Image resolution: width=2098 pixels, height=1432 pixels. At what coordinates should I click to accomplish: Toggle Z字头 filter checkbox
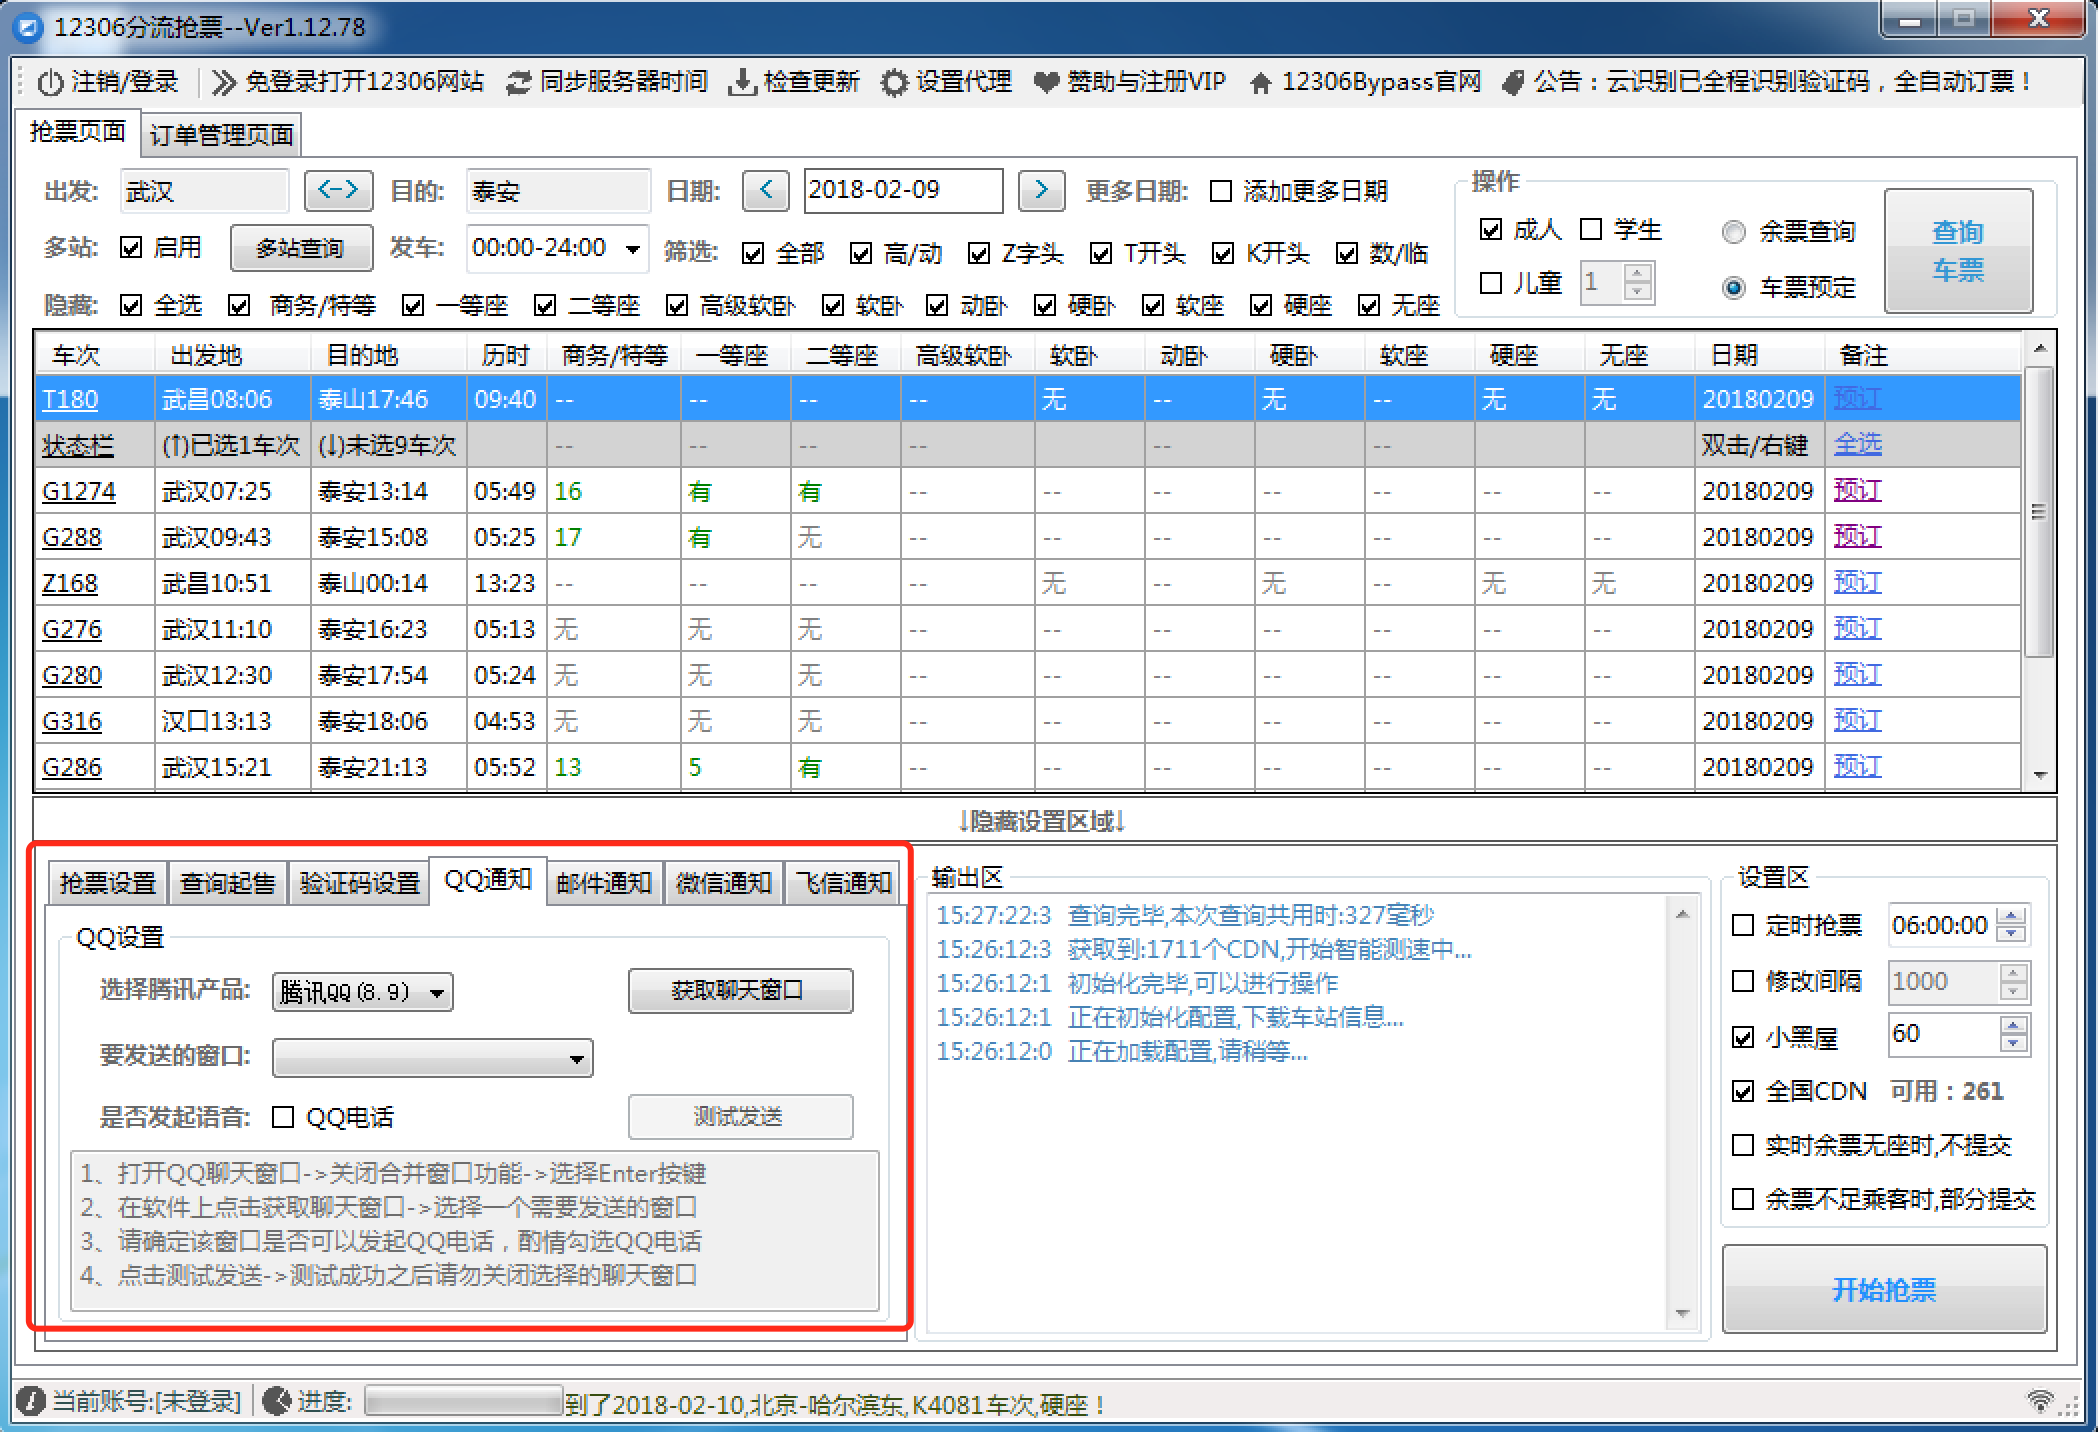coord(979,253)
